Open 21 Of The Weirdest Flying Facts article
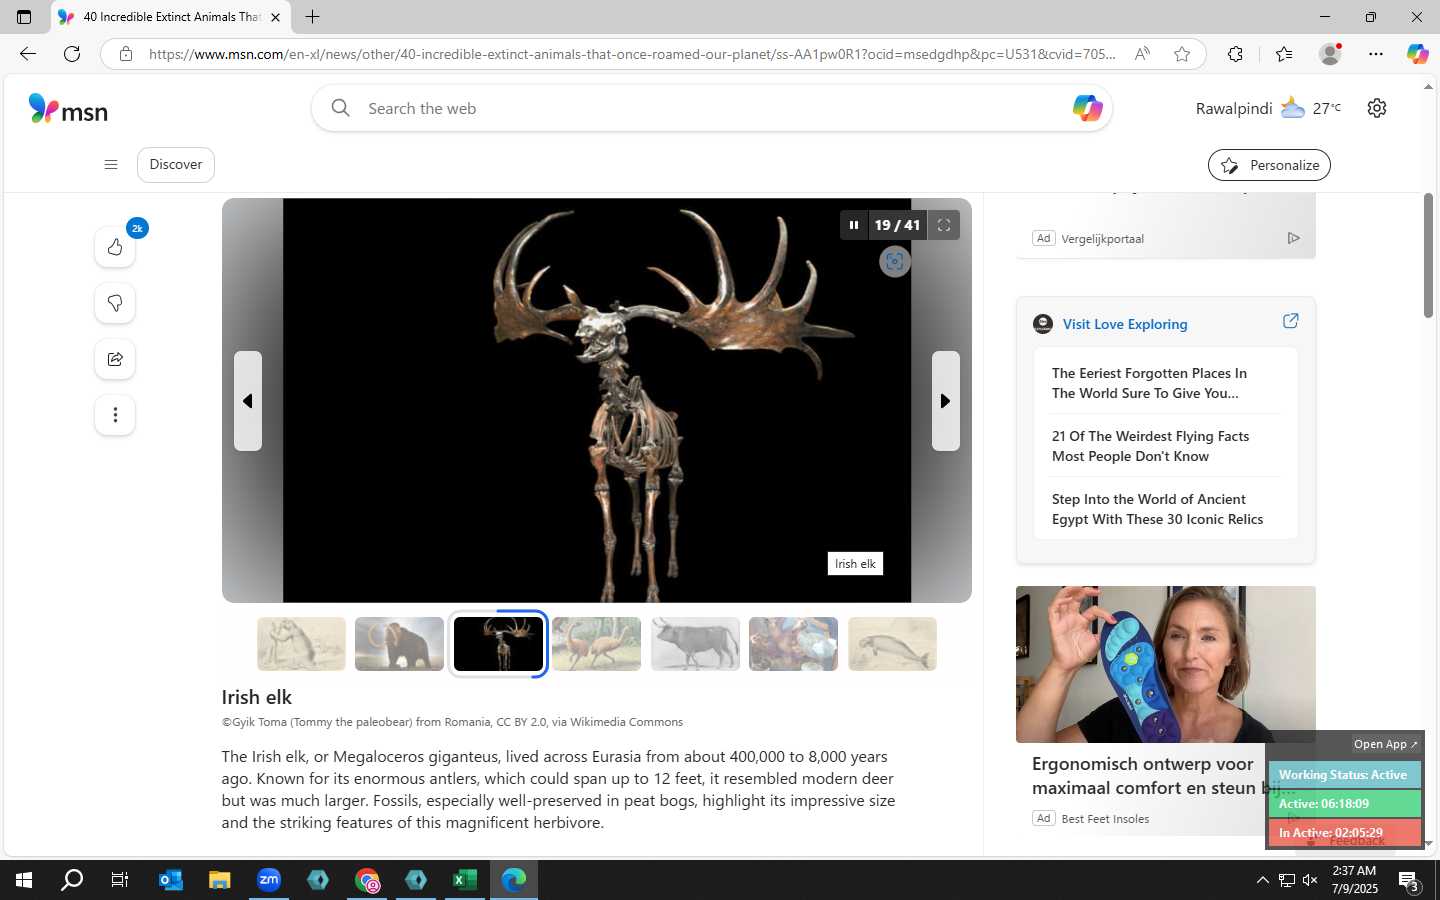Screen dimensions: 1440x900 coord(1150,446)
